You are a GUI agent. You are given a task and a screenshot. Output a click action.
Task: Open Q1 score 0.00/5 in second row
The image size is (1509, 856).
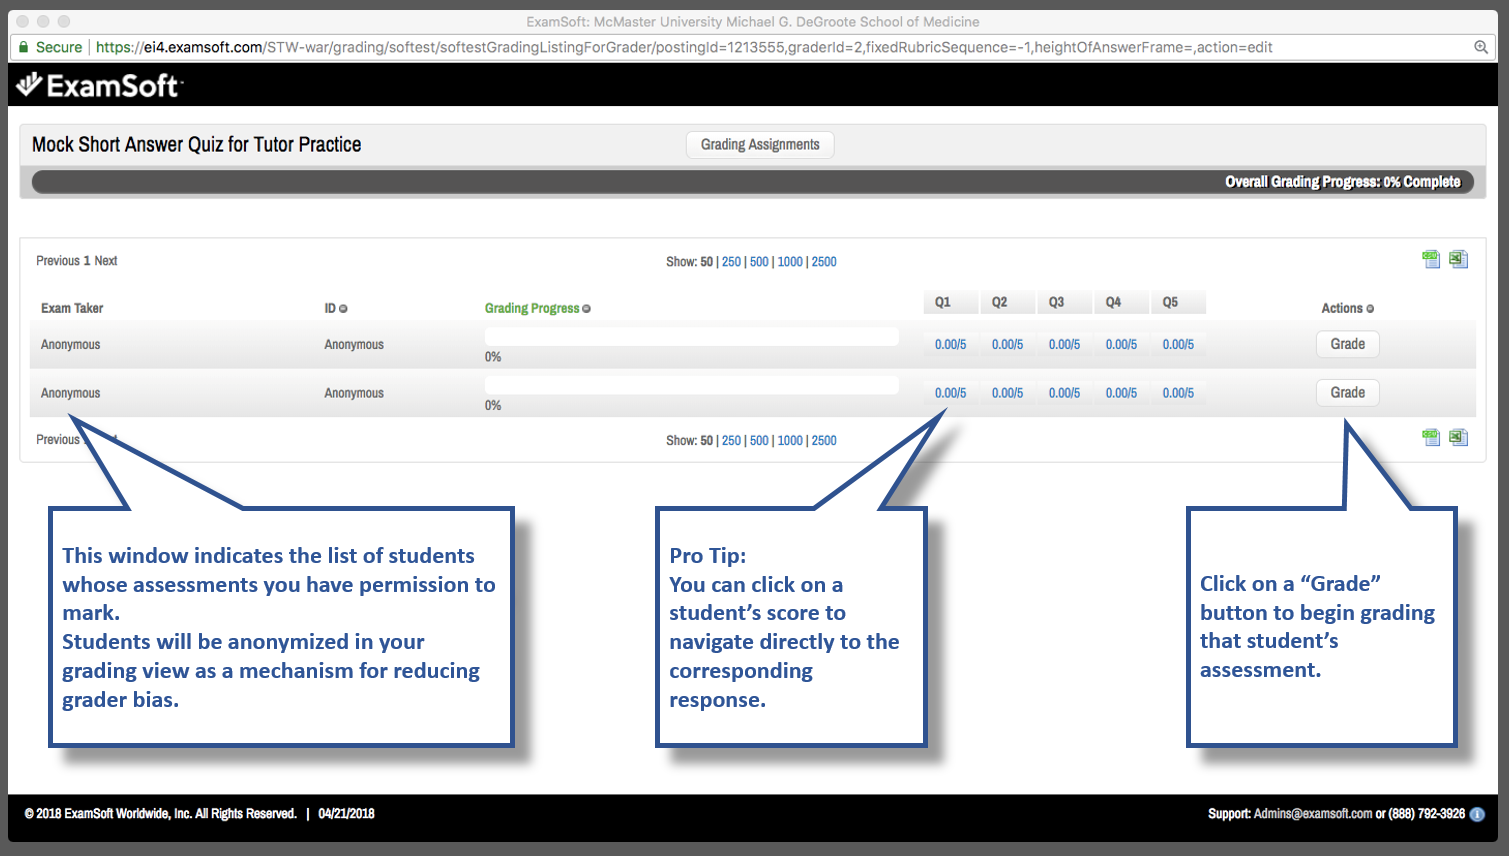pyautogui.click(x=950, y=394)
